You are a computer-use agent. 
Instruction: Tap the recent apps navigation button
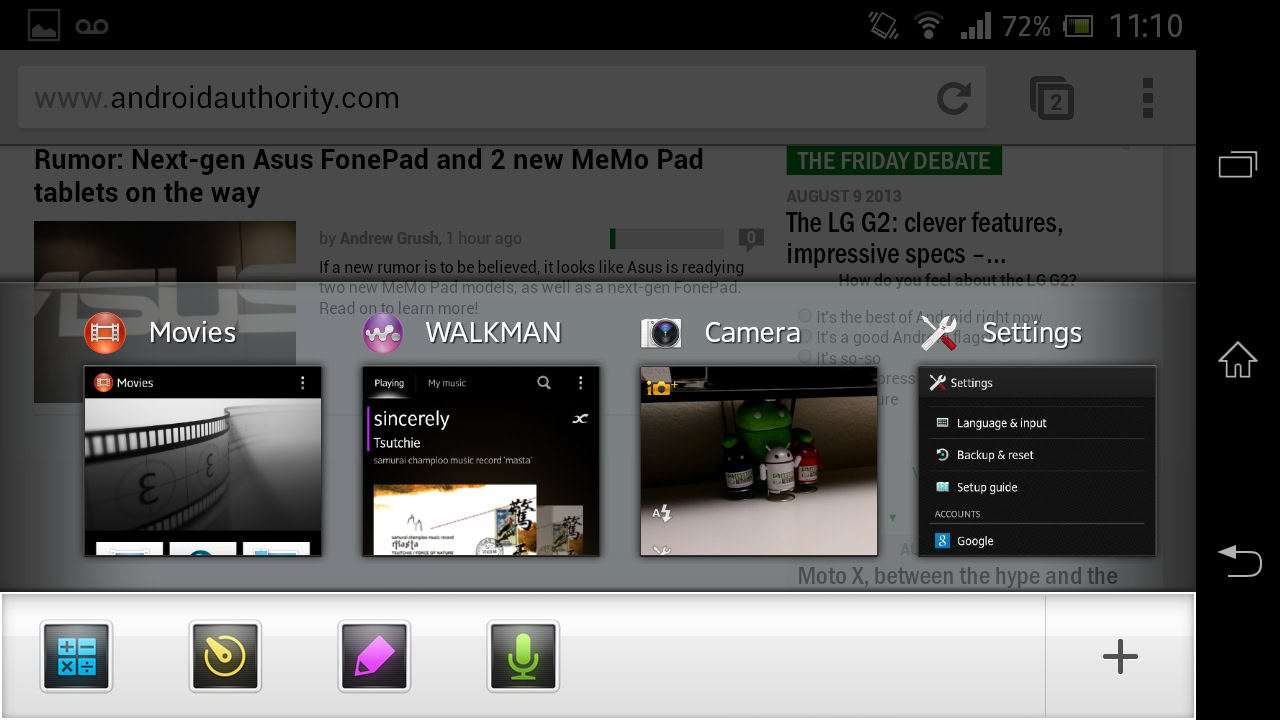click(1238, 164)
